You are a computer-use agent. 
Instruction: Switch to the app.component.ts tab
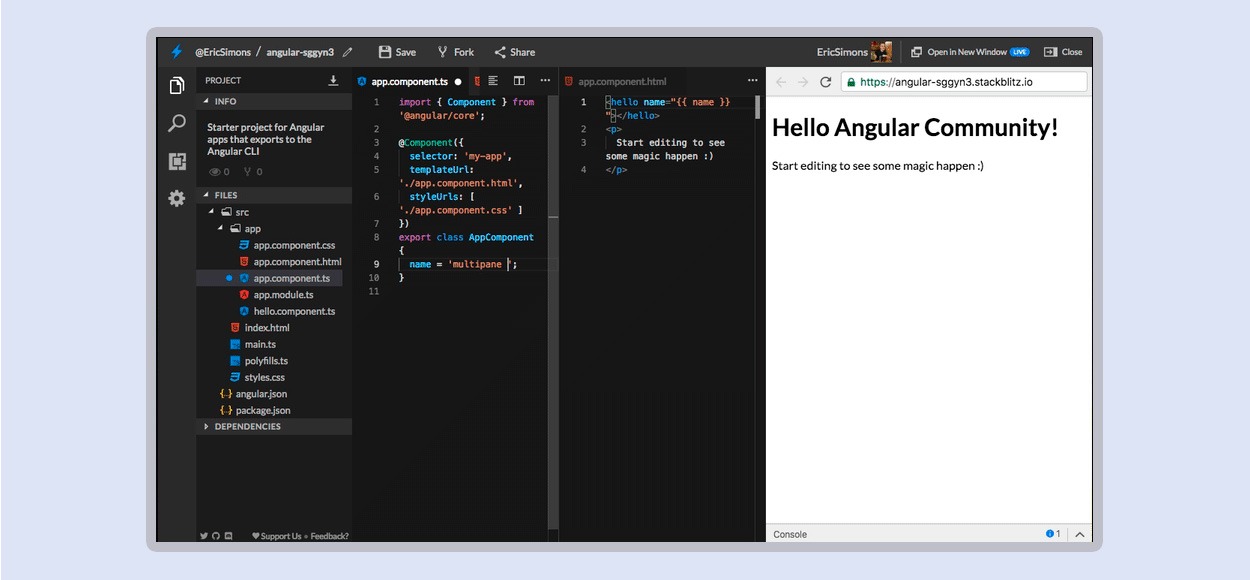(409, 81)
